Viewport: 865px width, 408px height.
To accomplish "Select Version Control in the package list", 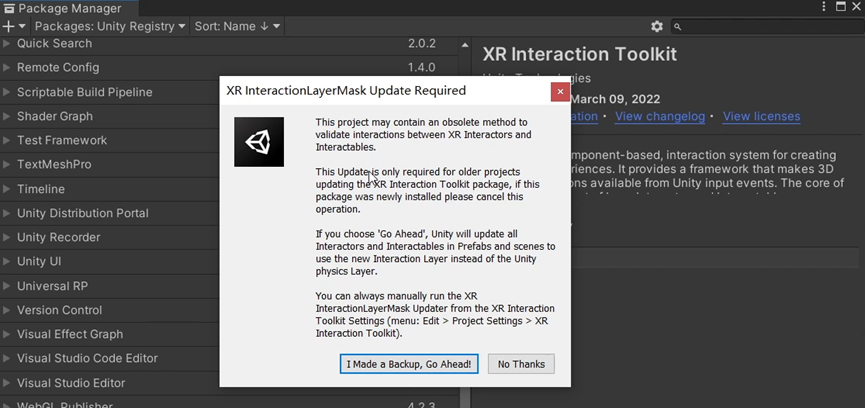I will 60,310.
